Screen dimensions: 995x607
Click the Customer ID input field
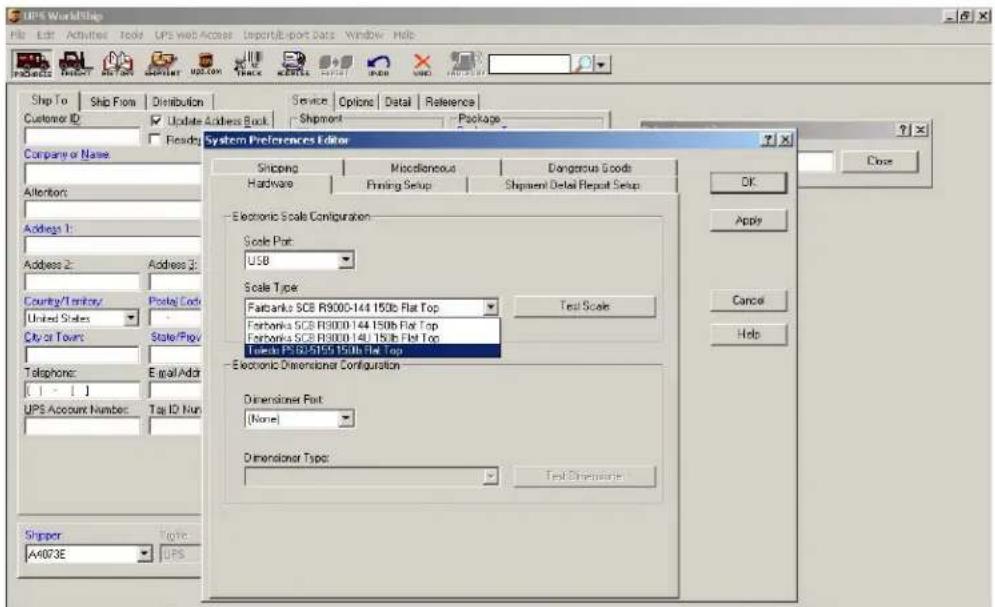coord(82,136)
